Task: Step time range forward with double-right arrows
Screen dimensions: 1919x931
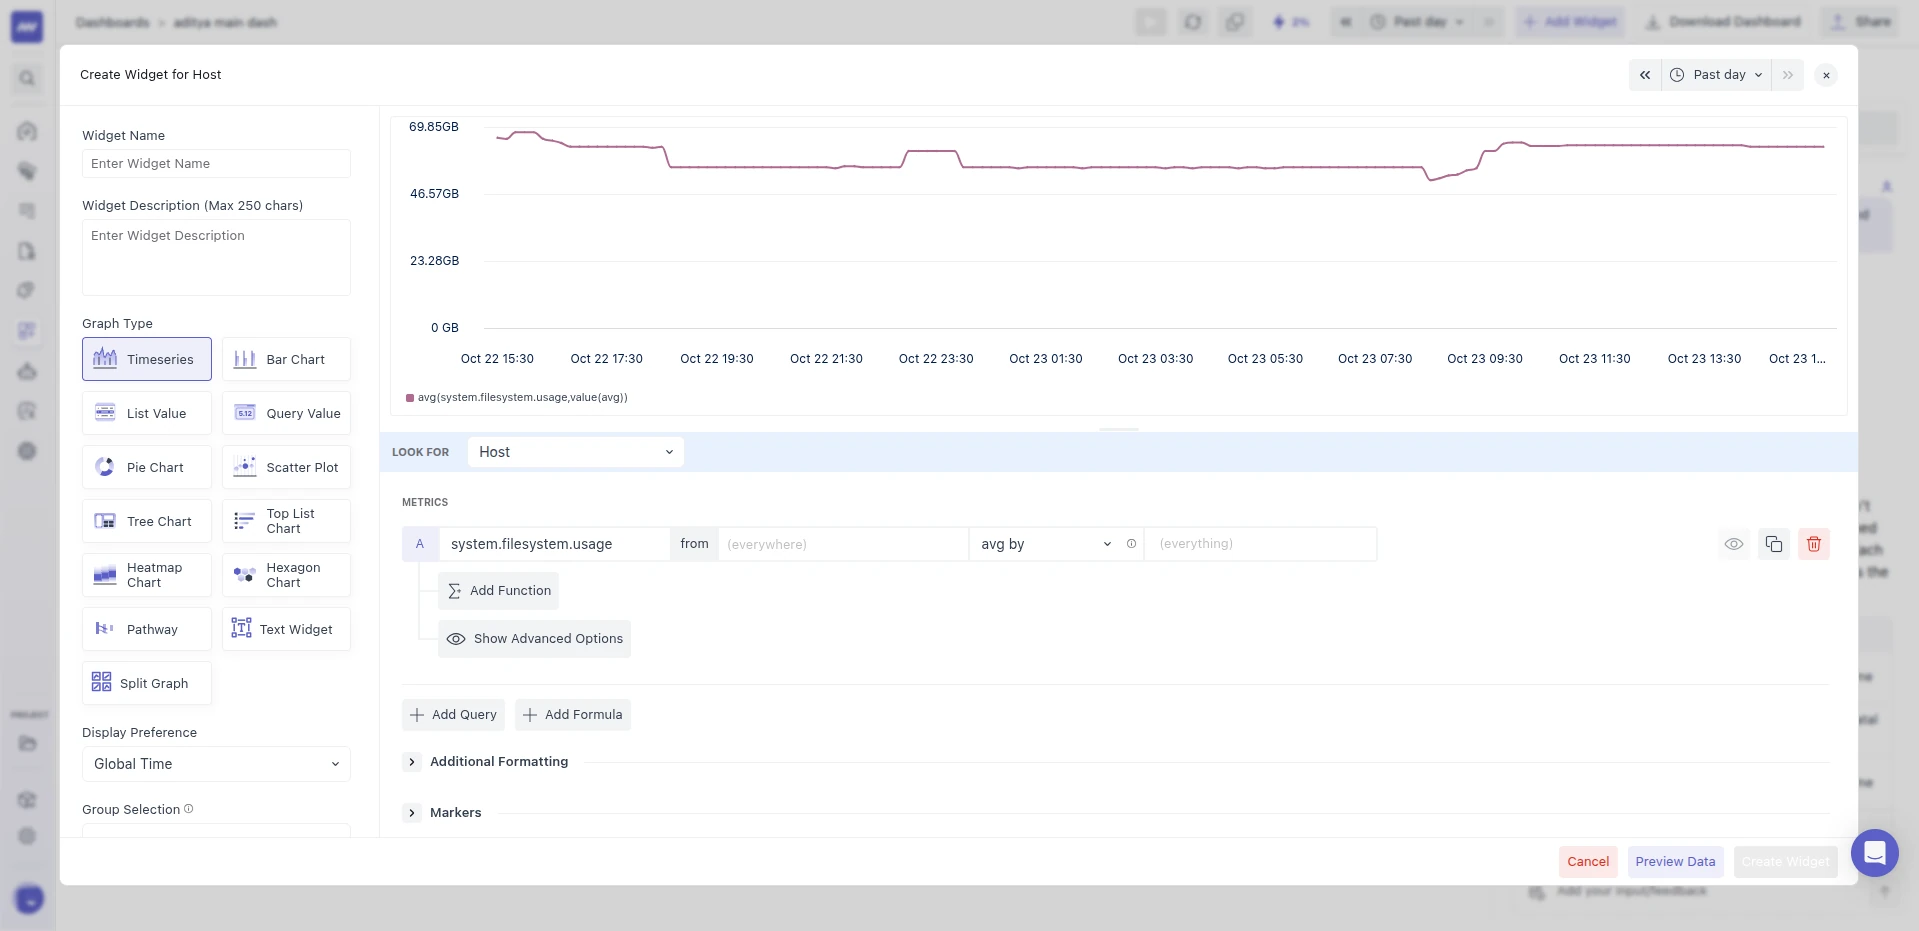Action: coord(1788,75)
